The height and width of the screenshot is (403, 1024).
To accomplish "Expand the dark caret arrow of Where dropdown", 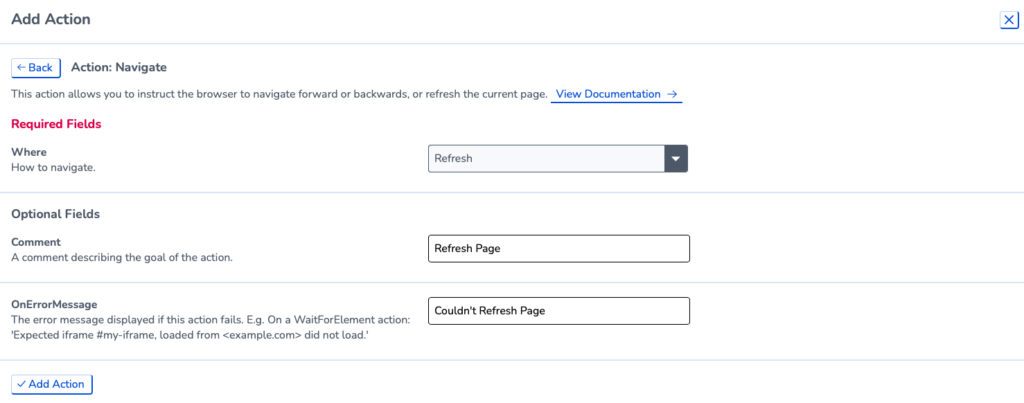I will 676,159.
